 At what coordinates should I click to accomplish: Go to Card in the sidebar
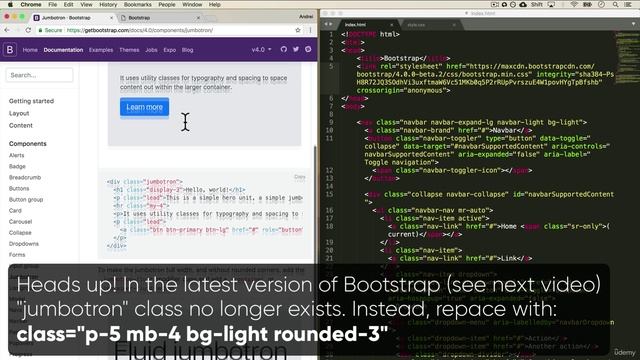pyautogui.click(x=15, y=210)
